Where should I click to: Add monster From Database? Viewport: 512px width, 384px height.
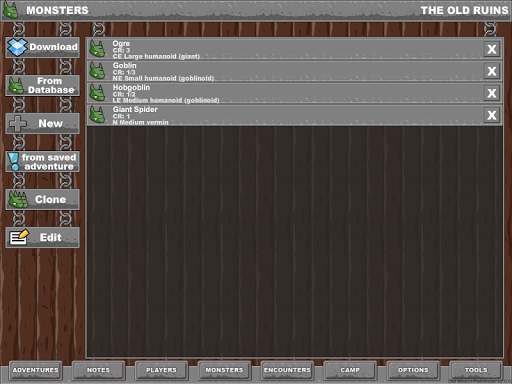click(x=42, y=86)
